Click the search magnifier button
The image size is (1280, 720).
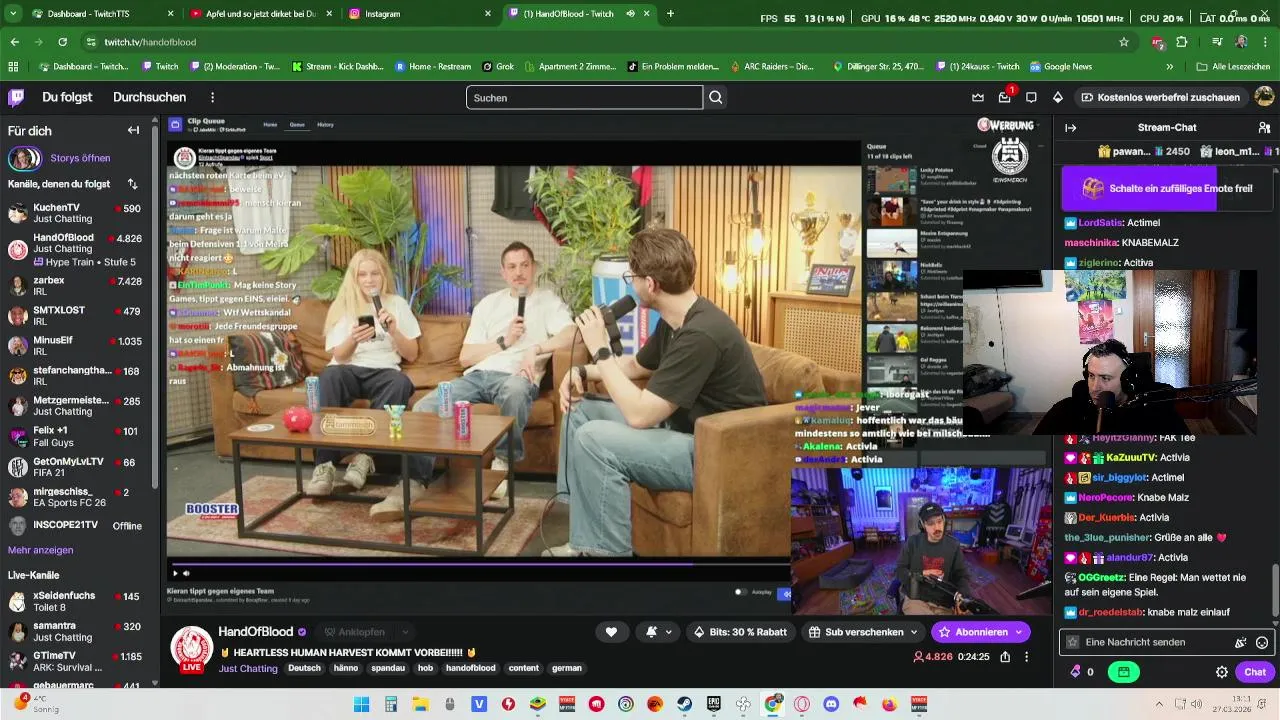[716, 97]
